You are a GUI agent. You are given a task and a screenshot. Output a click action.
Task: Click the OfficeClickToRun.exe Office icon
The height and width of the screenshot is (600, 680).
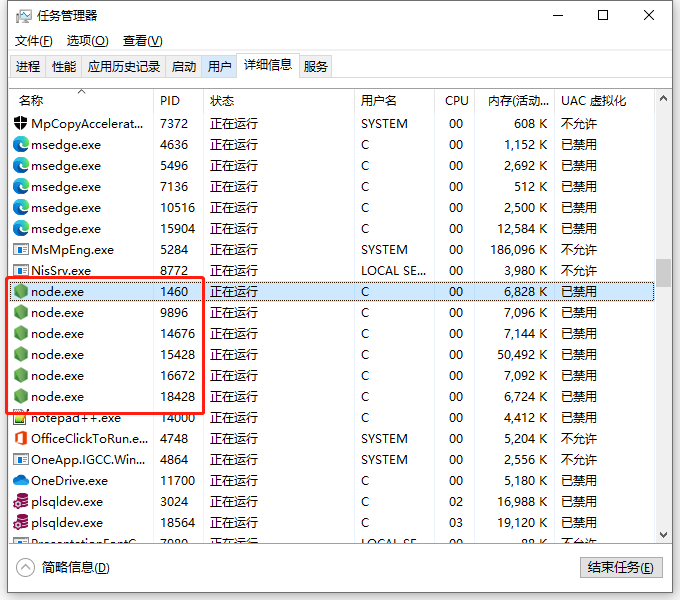point(21,439)
